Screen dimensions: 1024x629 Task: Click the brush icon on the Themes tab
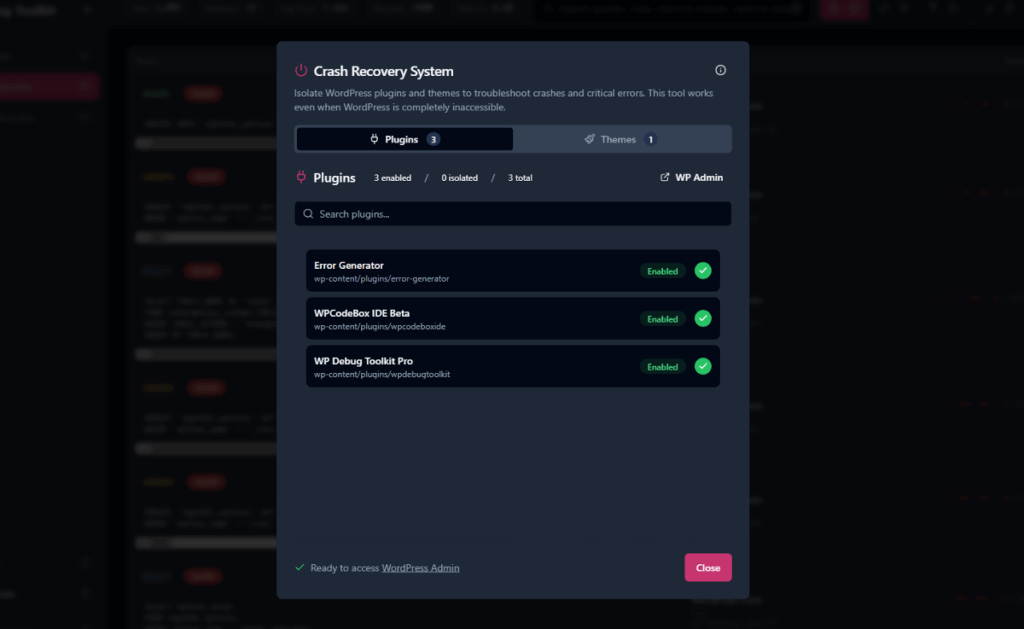point(589,139)
